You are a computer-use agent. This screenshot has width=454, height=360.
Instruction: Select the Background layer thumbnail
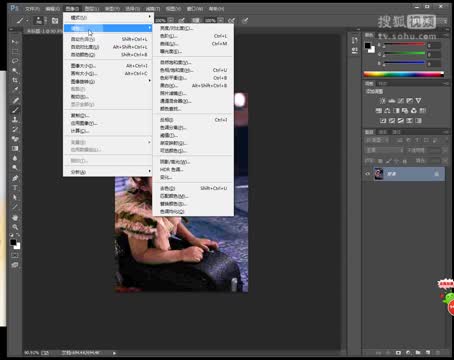click(379, 174)
